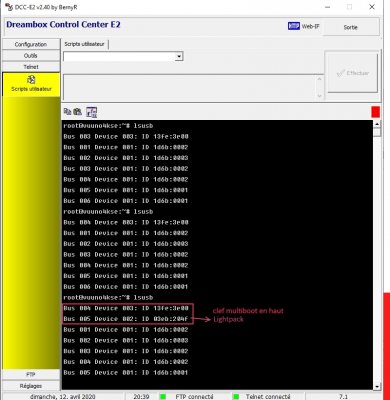
Task: Click the Web-IF button label
Action: click(311, 26)
